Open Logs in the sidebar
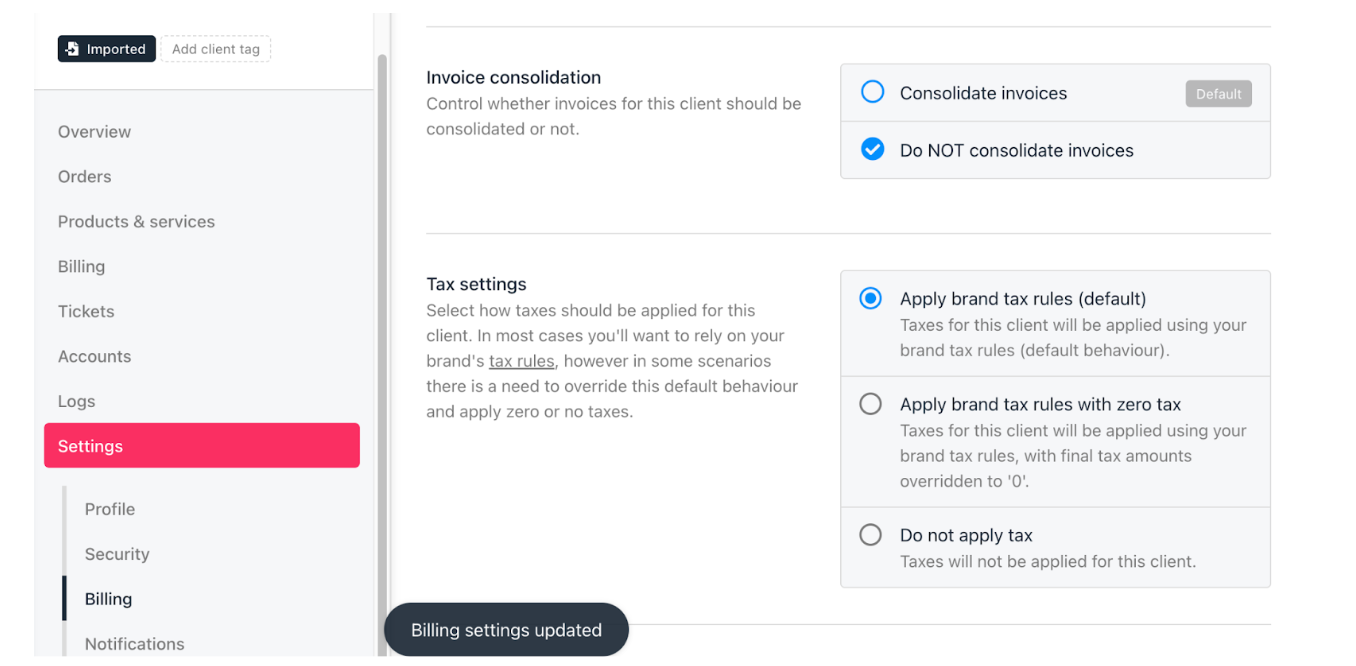Screen dimensions: 1356x666 tap(77, 402)
